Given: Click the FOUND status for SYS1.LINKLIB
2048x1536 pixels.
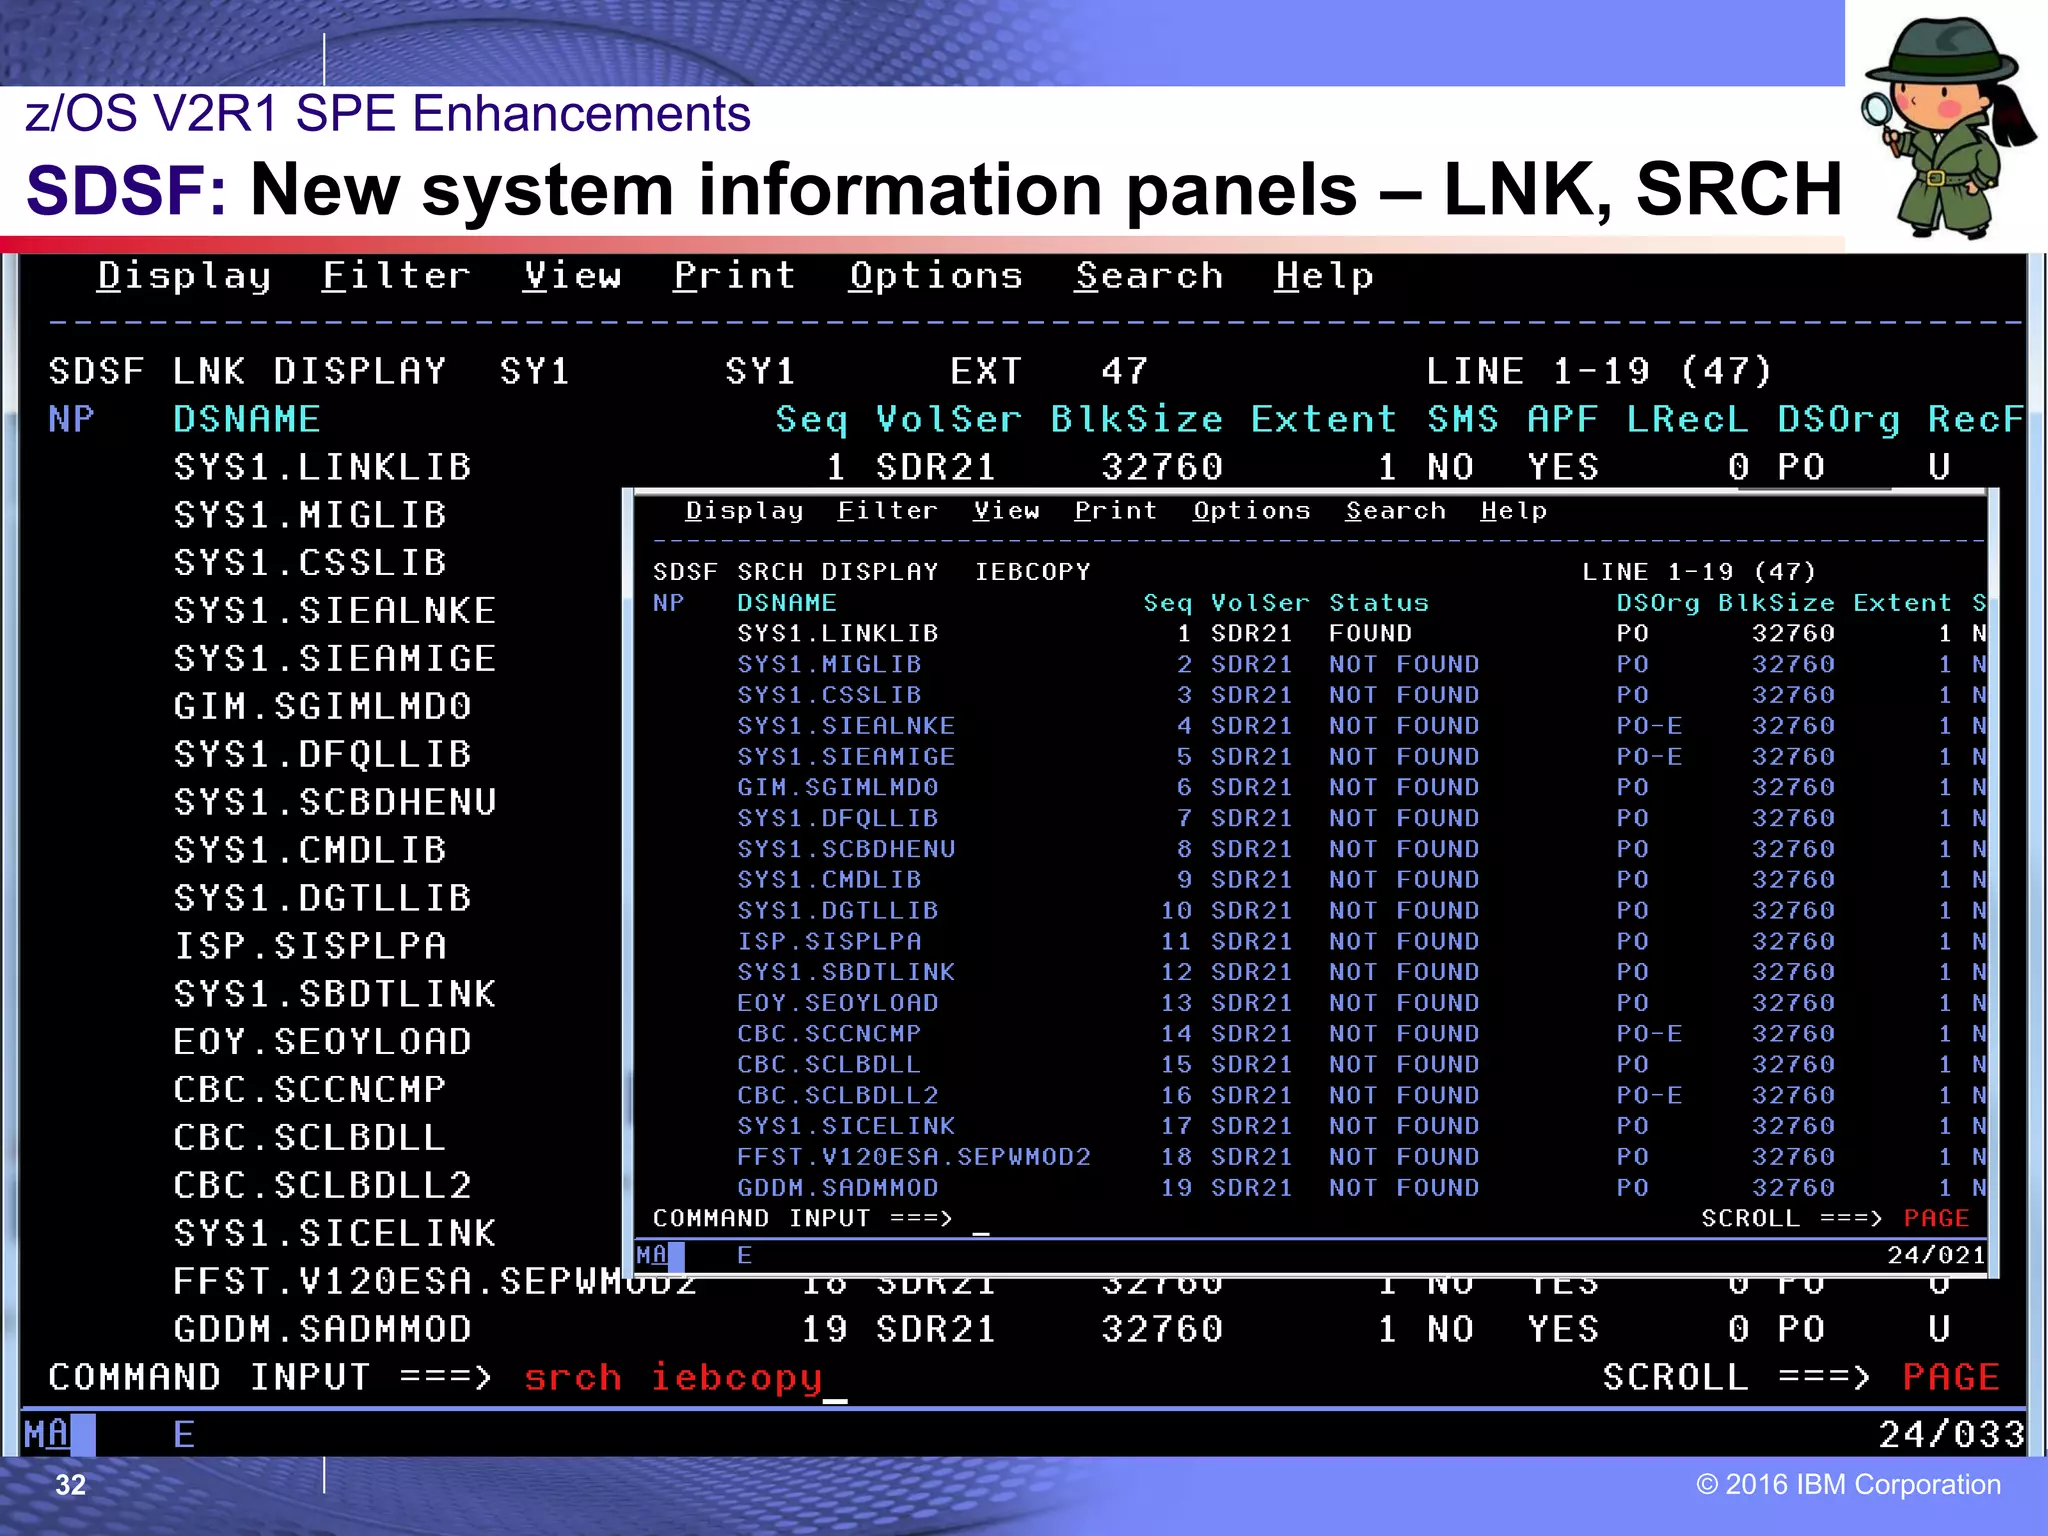Looking at the screenshot, I should (1370, 634).
